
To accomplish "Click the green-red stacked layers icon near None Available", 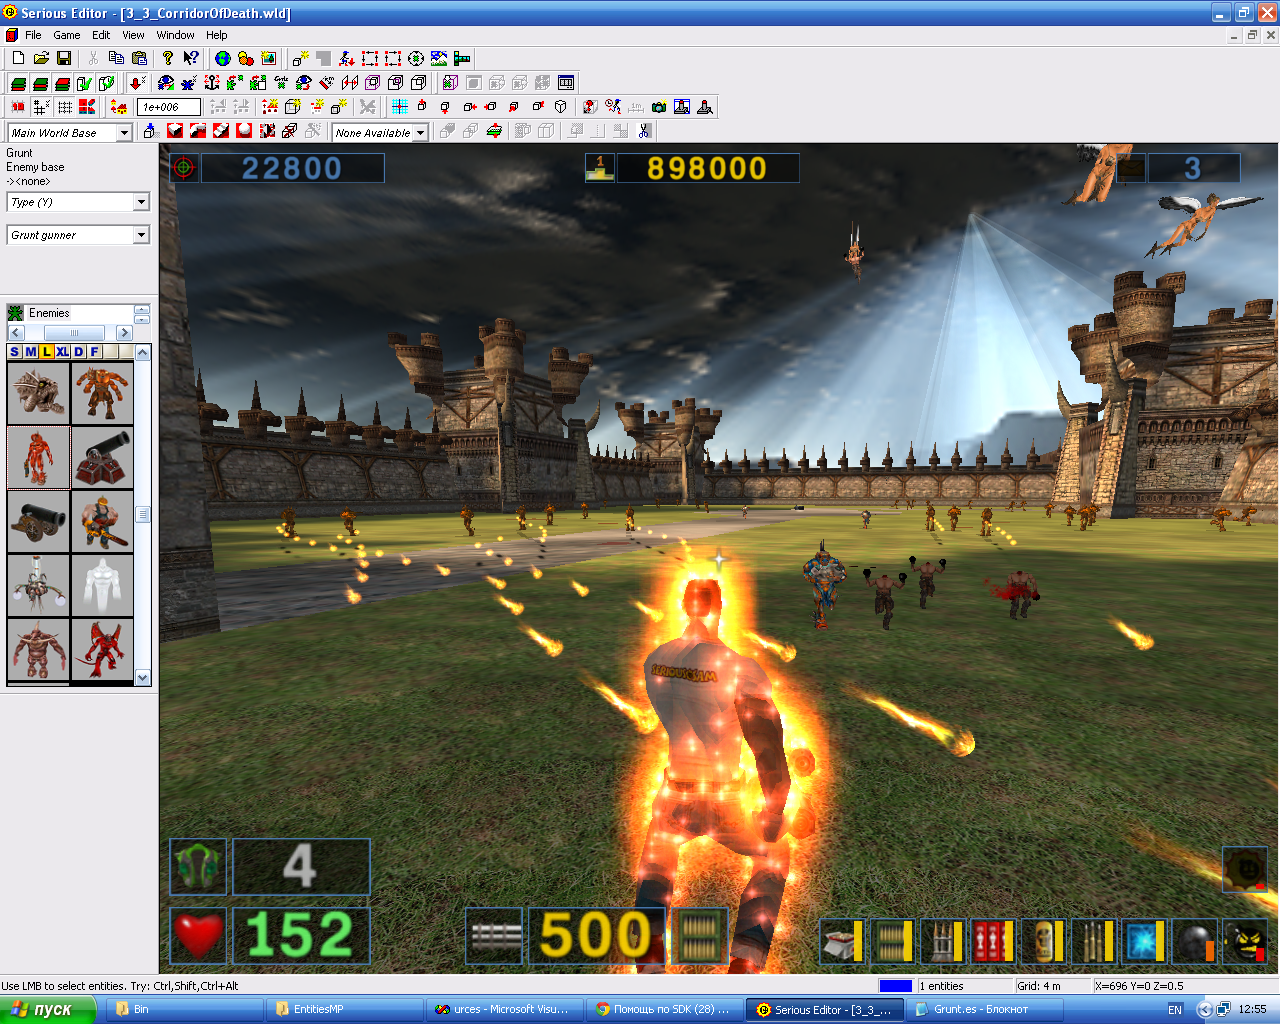I will click(495, 131).
